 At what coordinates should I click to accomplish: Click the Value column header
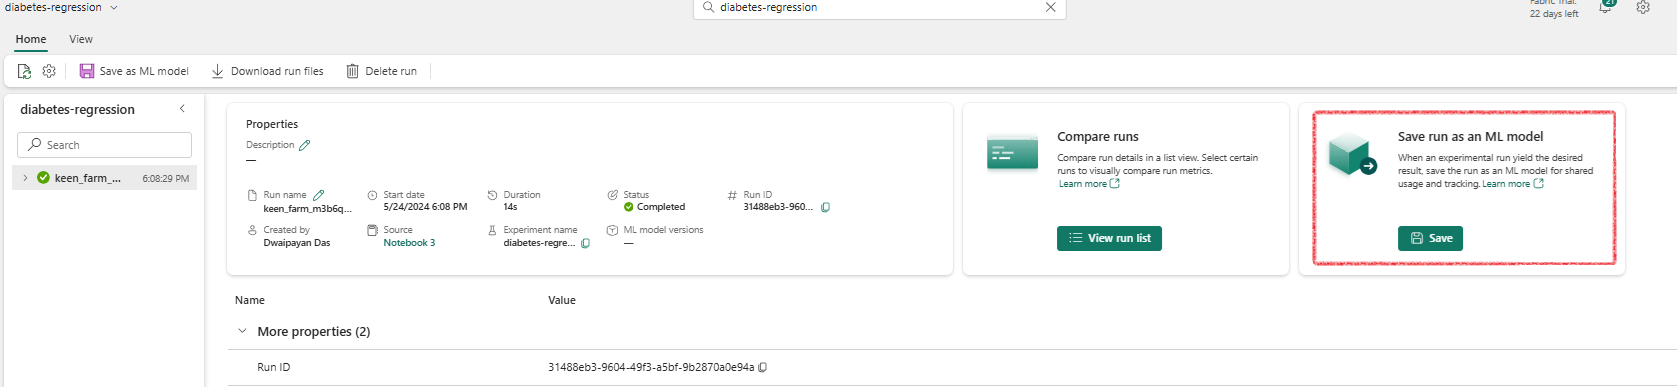(x=562, y=300)
